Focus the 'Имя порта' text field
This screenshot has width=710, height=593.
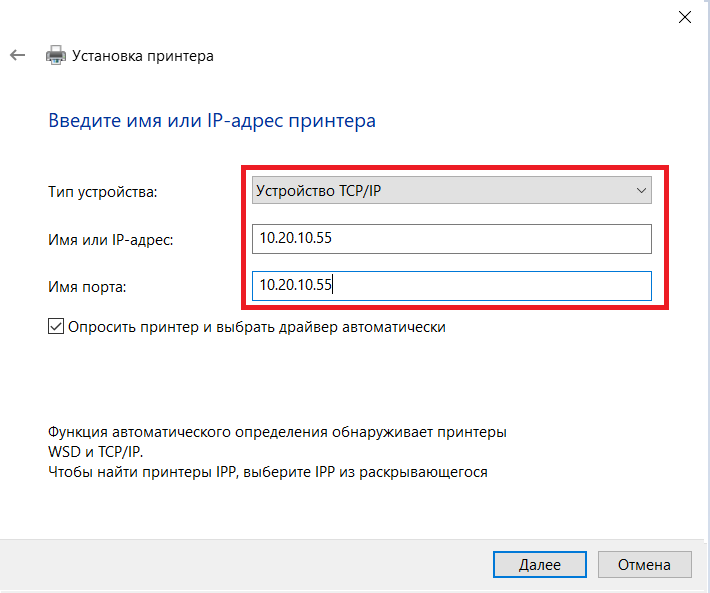click(x=452, y=287)
